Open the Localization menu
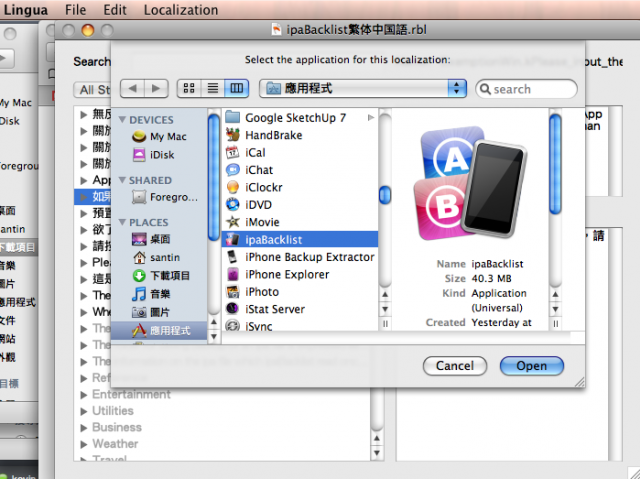 pyautogui.click(x=181, y=9)
